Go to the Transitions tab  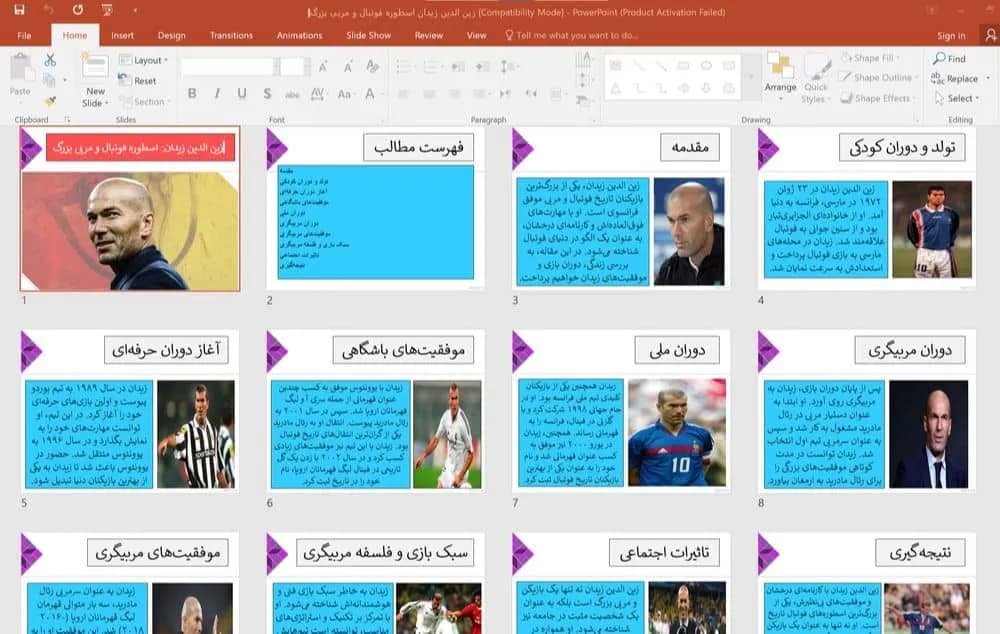click(231, 36)
